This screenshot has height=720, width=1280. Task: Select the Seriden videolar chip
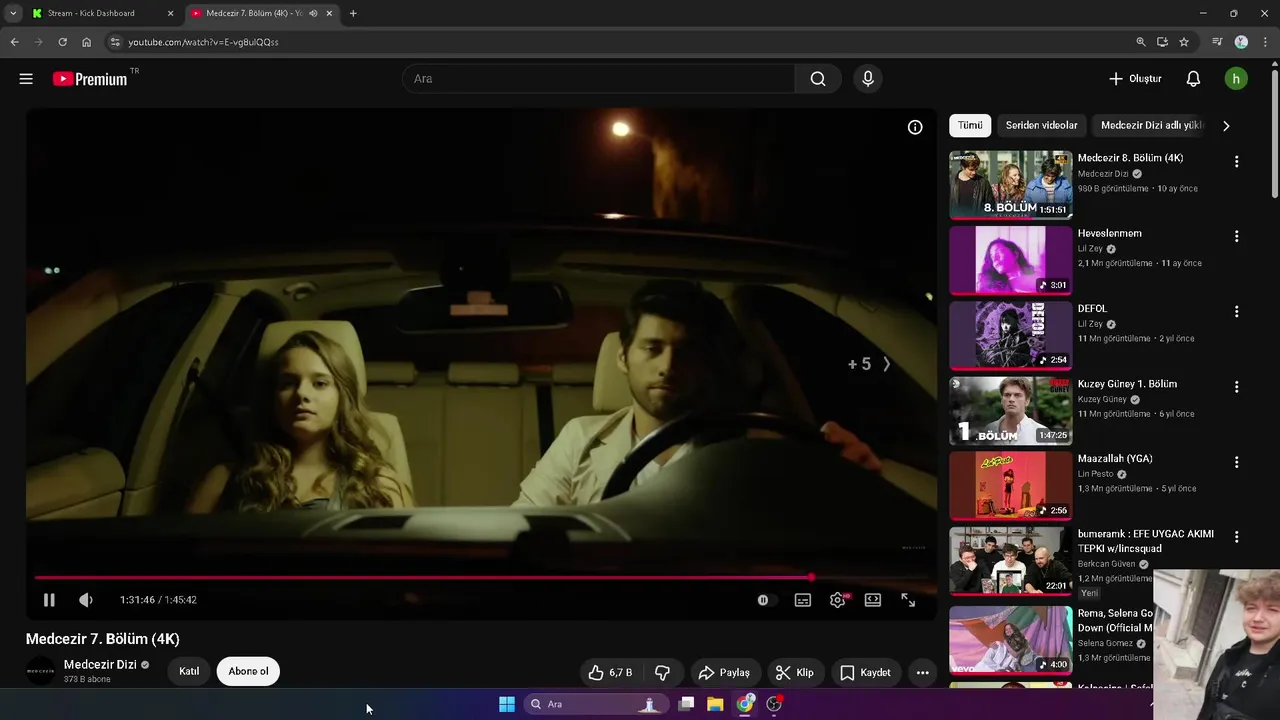coord(1041,126)
